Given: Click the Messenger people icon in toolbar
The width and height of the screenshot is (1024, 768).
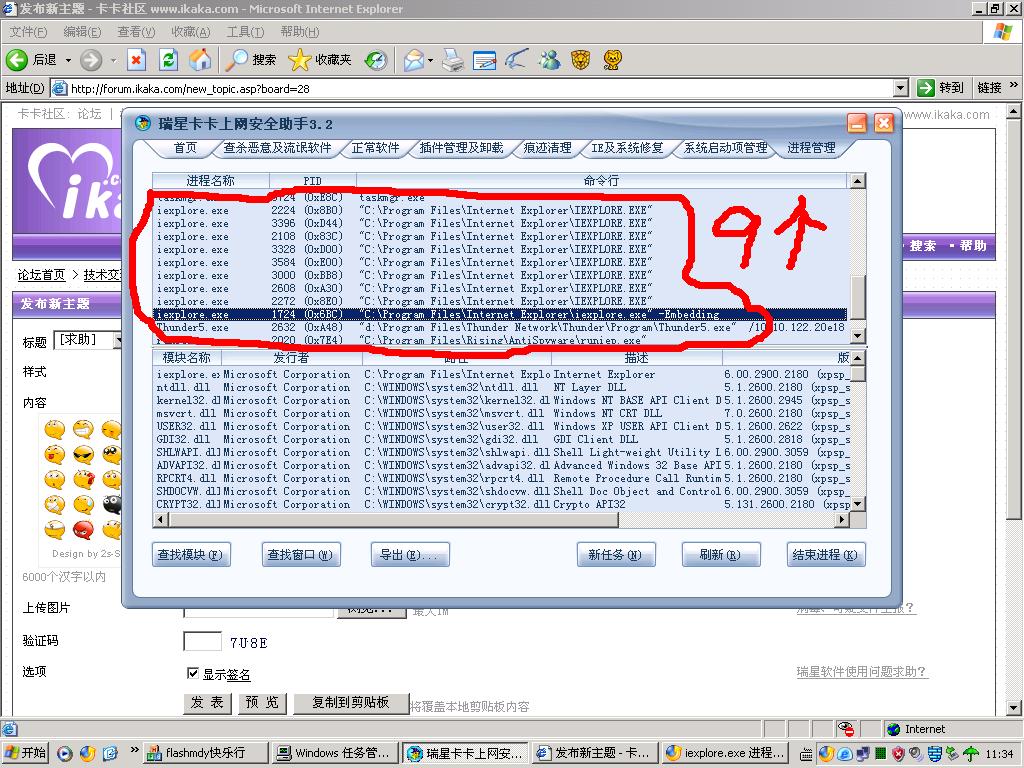Looking at the screenshot, I should pyautogui.click(x=550, y=60).
